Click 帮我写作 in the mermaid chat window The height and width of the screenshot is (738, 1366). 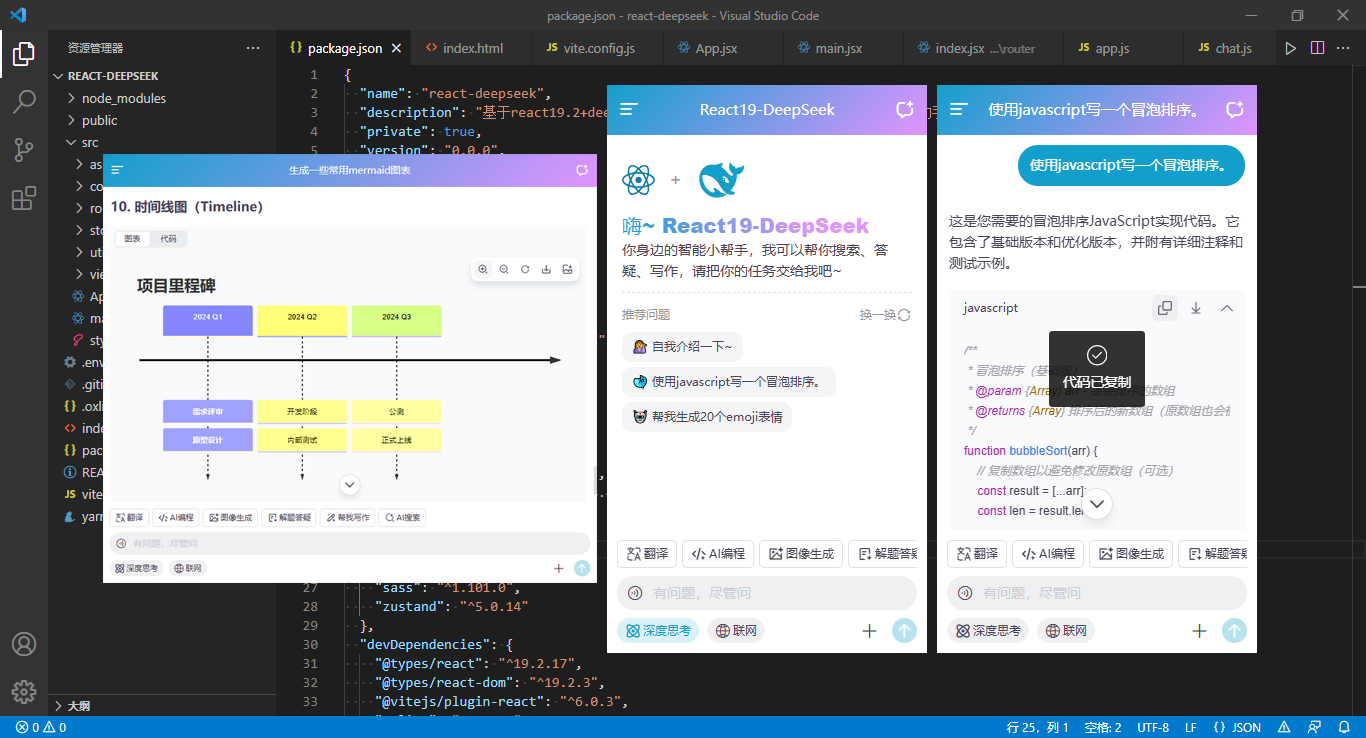[x=348, y=518]
